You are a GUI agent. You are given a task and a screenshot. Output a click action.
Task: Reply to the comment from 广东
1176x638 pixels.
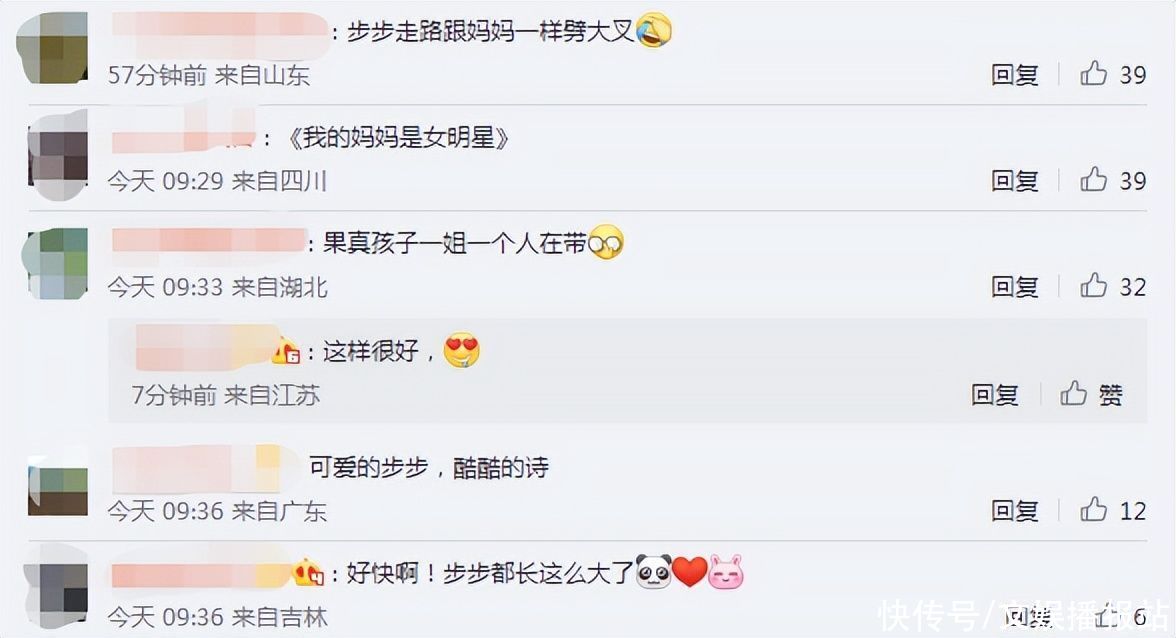[1015, 510]
